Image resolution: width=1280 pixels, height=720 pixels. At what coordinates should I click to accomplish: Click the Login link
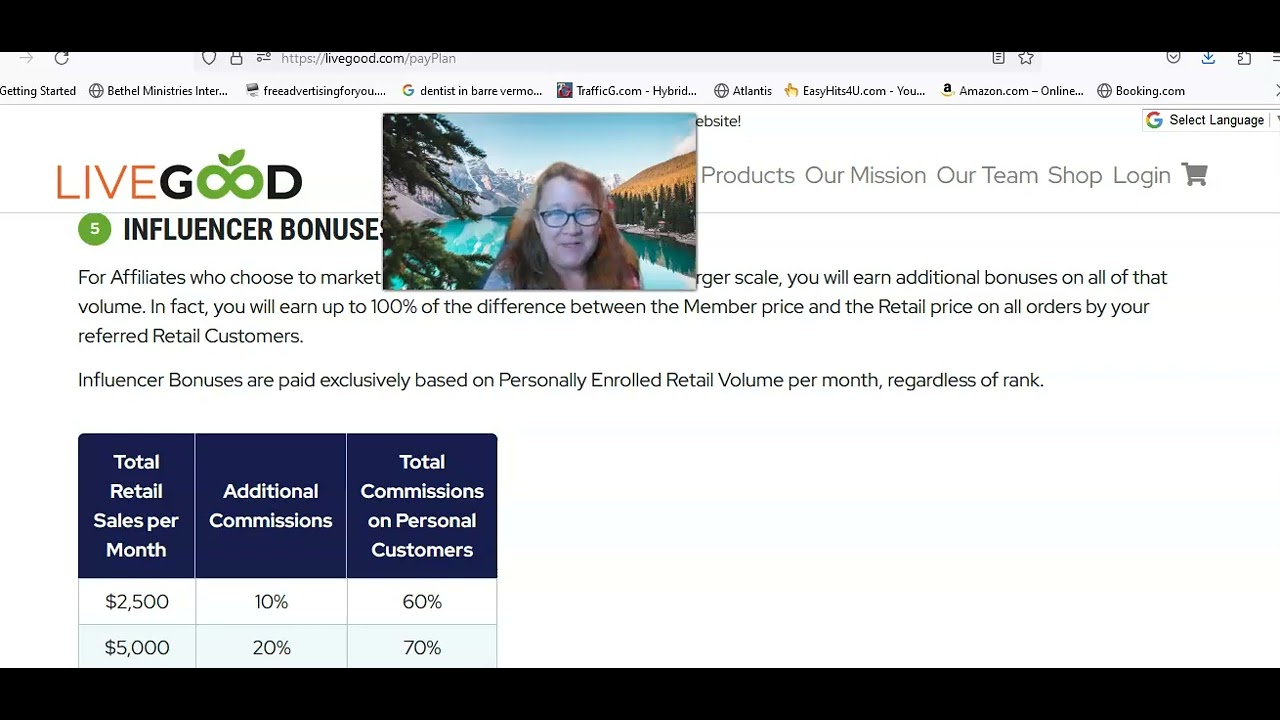coord(1141,175)
